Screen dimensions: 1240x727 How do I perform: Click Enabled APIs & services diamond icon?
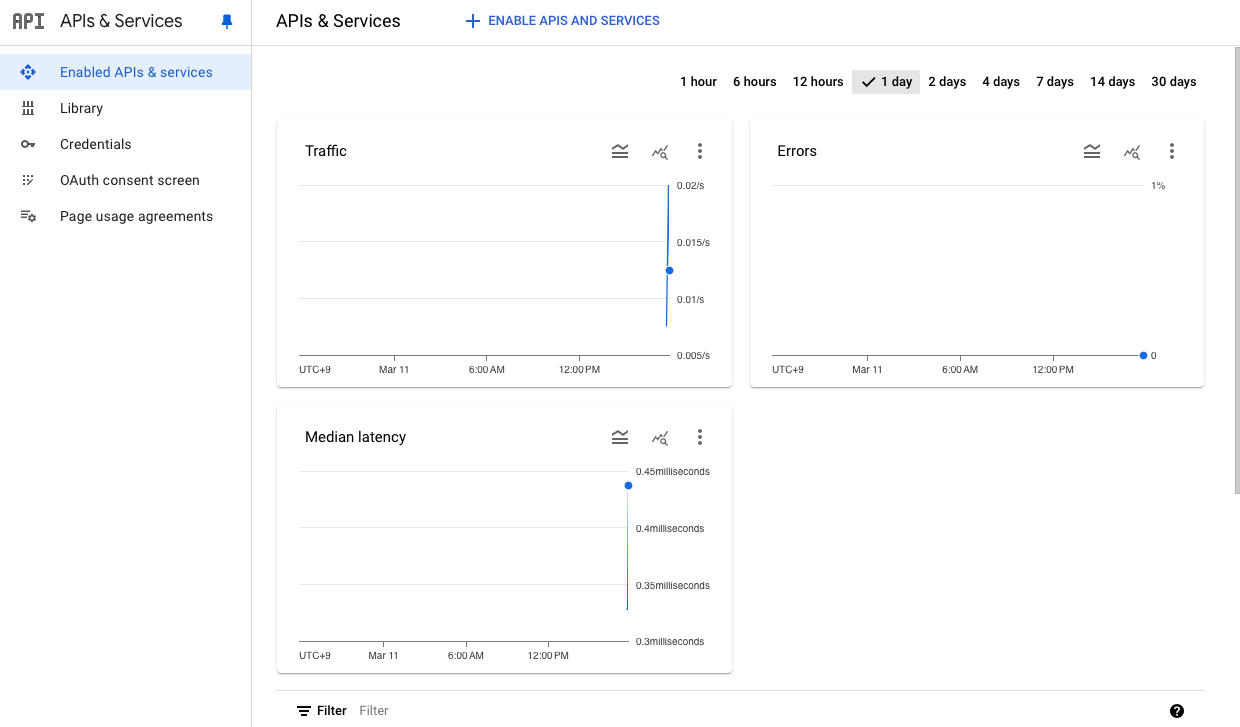28,72
